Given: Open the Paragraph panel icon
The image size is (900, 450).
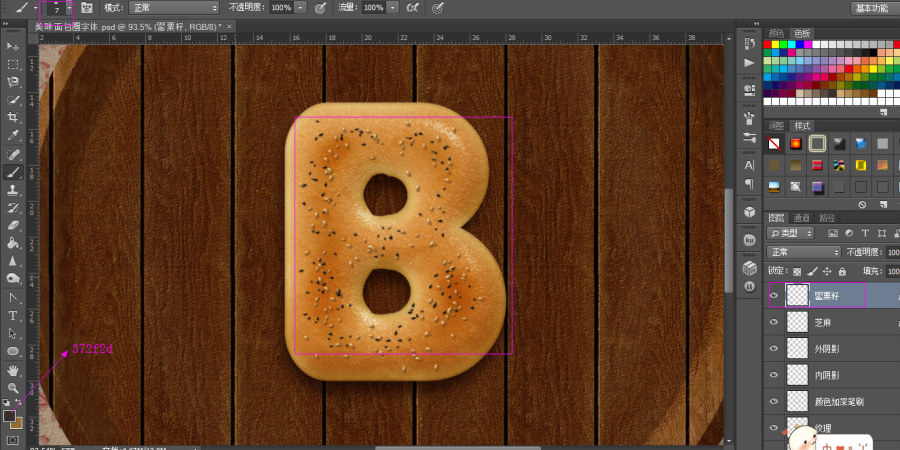Looking at the screenshot, I should click(749, 184).
